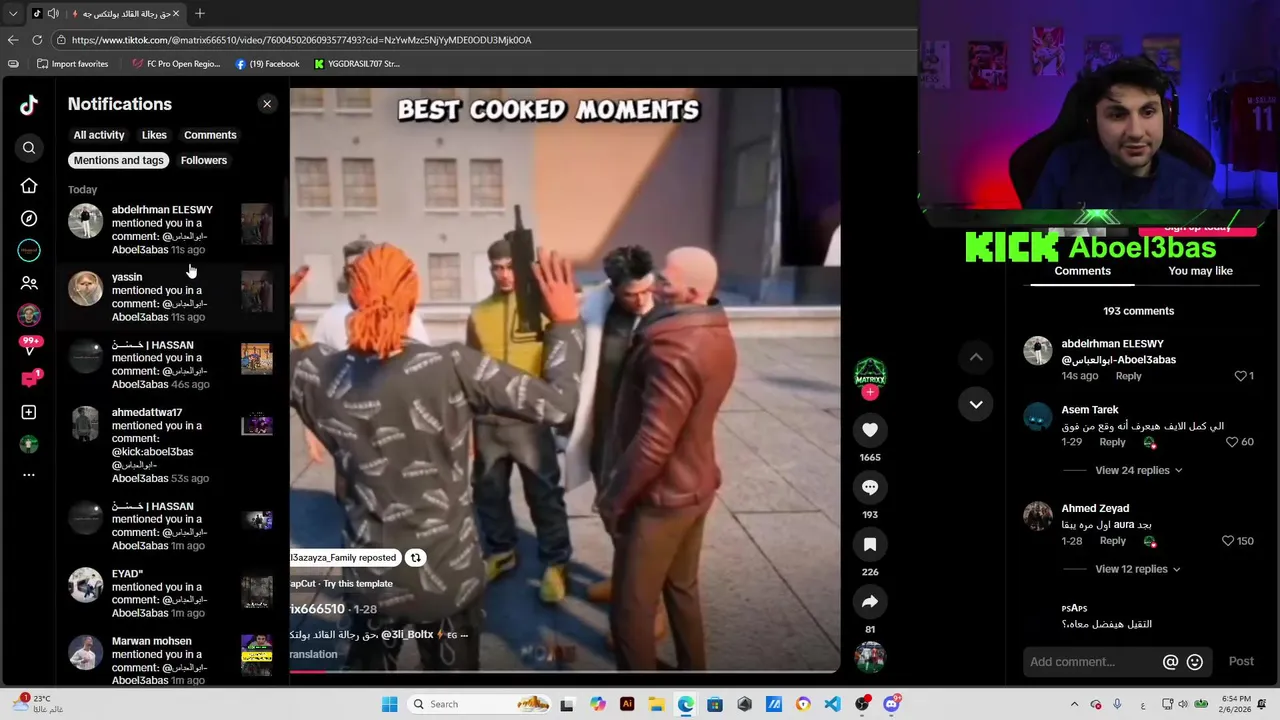Reload the page in browser toolbar
This screenshot has width=1280, height=720.
point(37,40)
